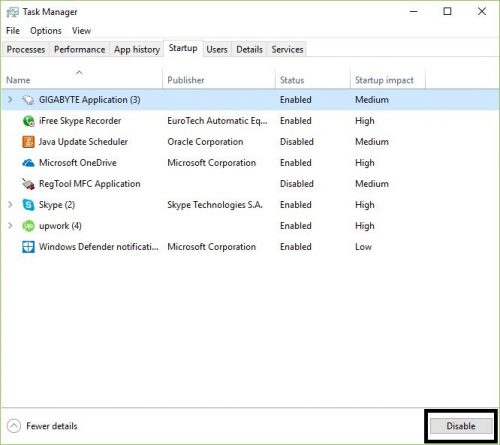Open the Services tab
This screenshot has height=445, width=500.
287,49
